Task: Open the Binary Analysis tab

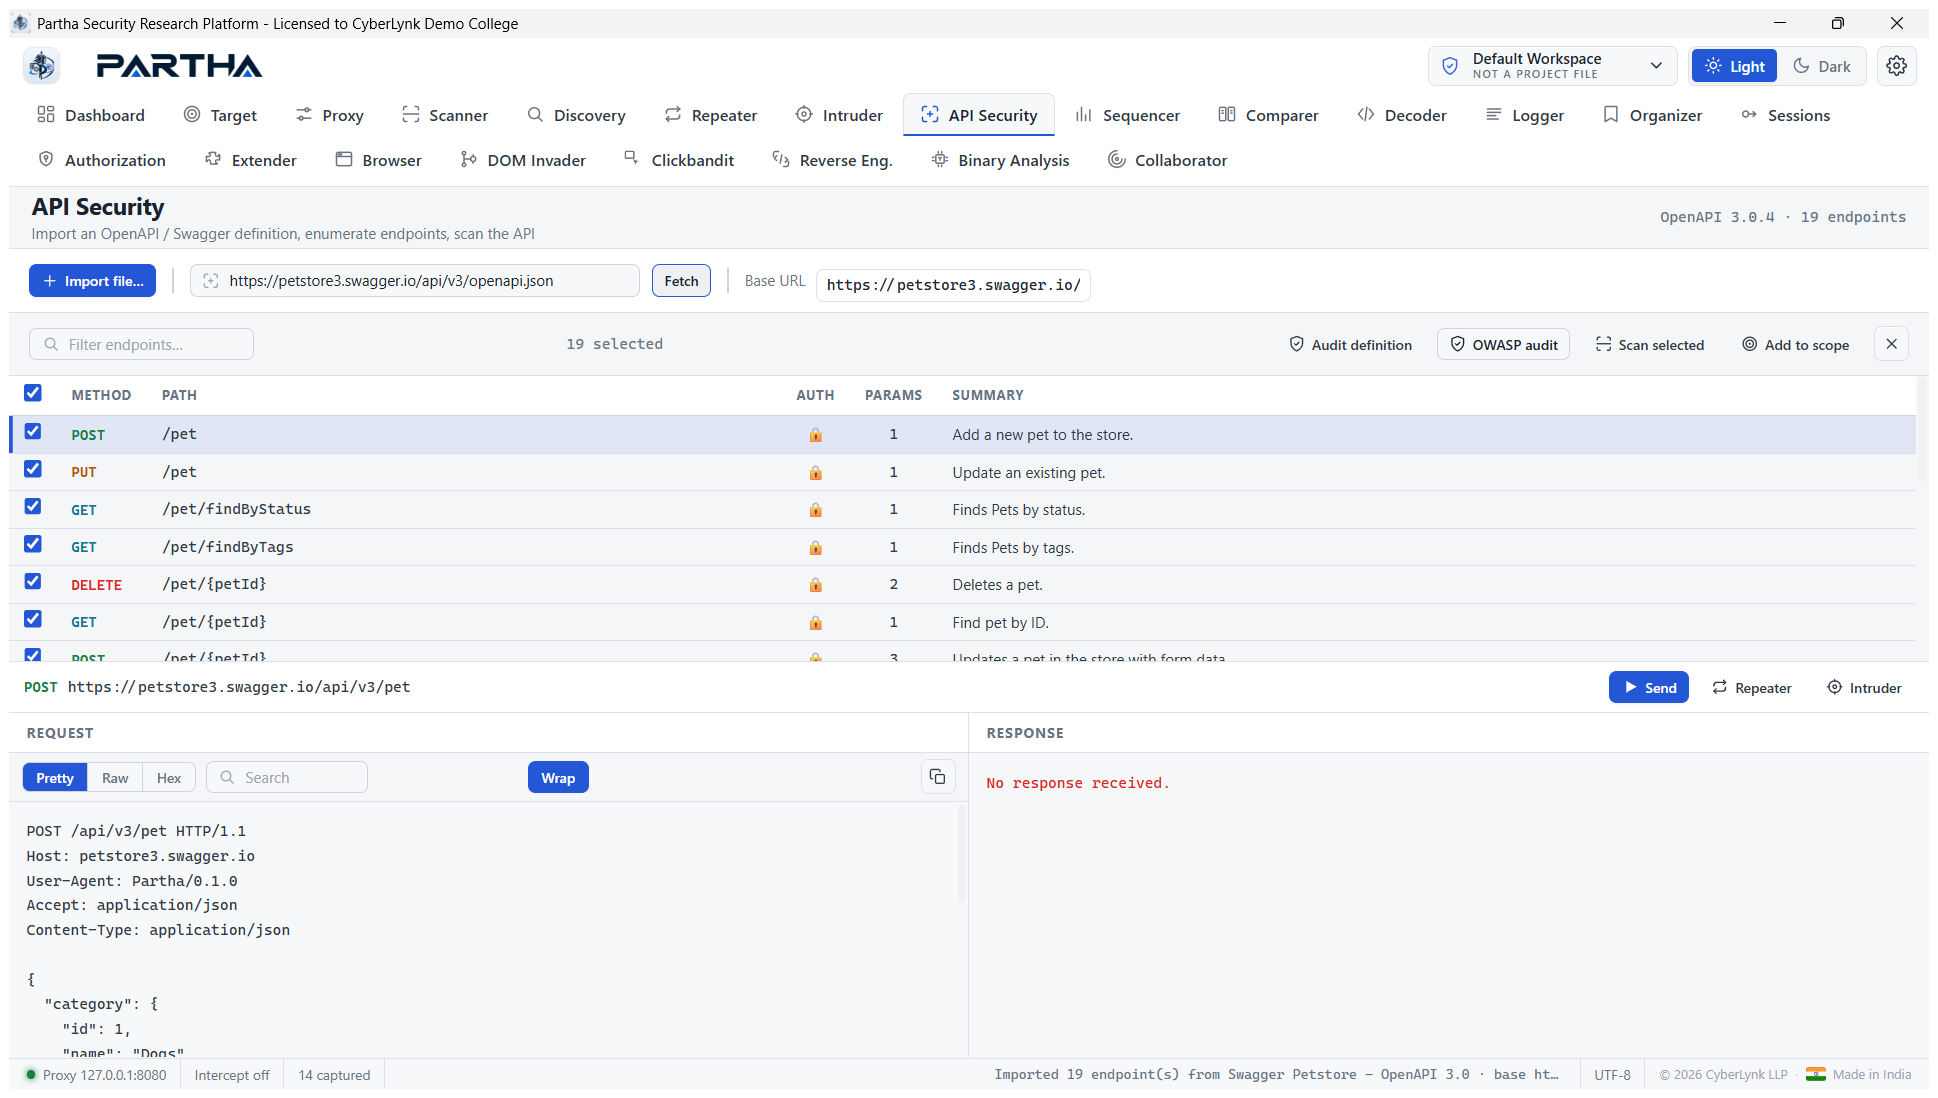Action: click(1000, 160)
